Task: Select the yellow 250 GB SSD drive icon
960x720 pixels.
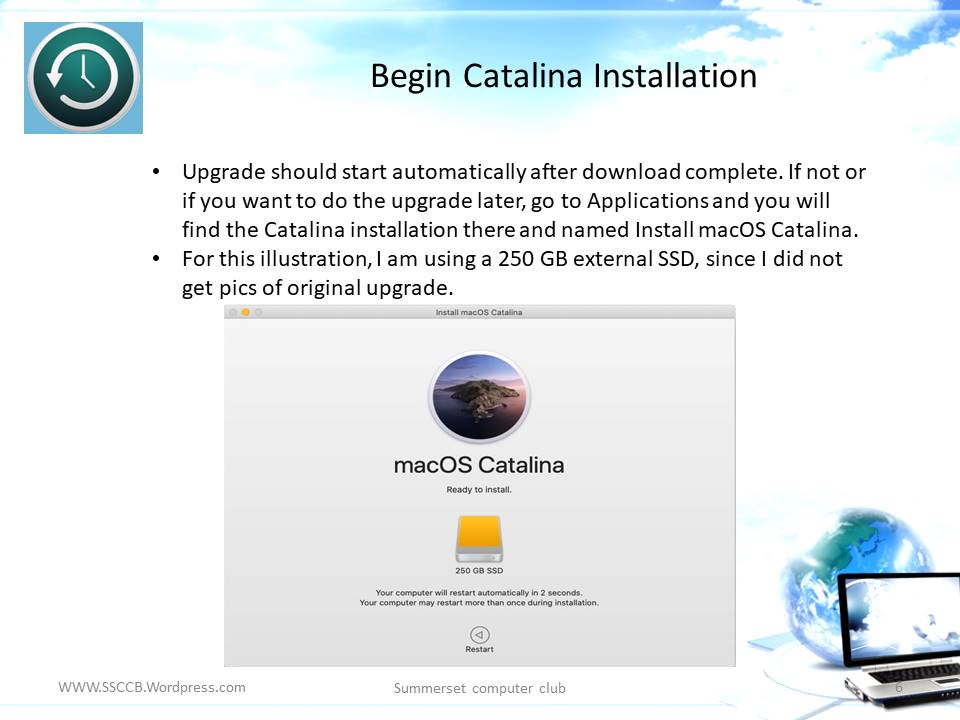Action: click(479, 538)
